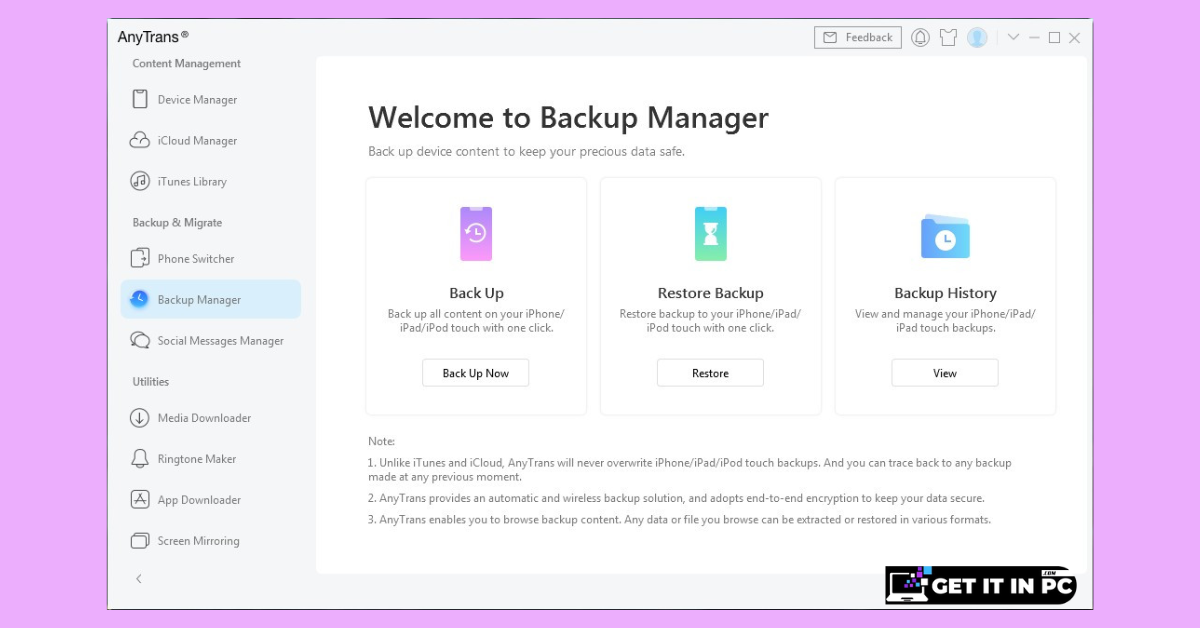Send feedback via the Feedback button
1200x628 pixels.
click(858, 37)
